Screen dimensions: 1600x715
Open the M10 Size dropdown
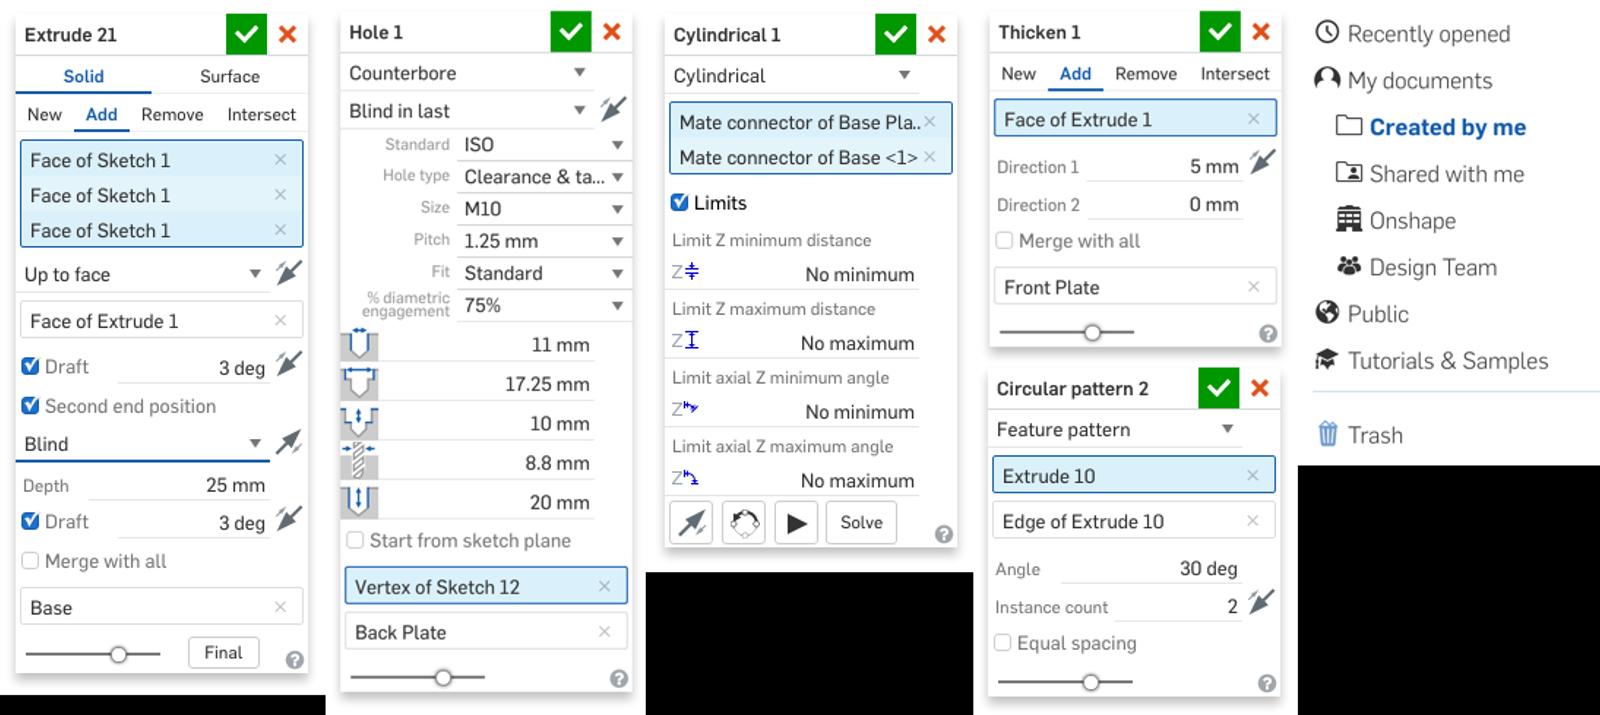[x=617, y=209]
